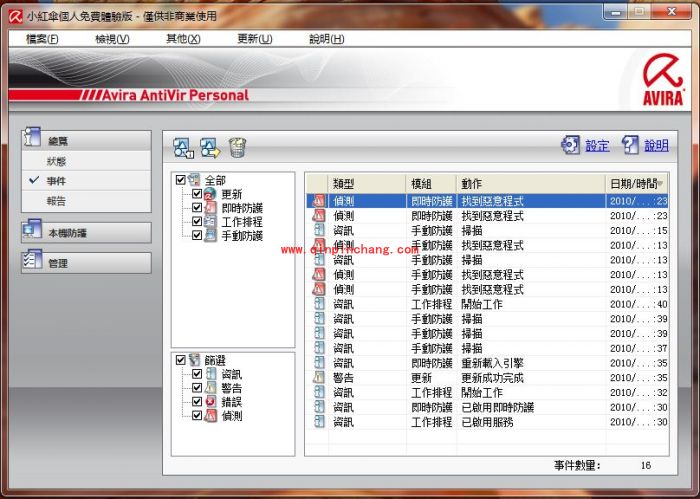This screenshot has height=499, width=700.
Task: Toggle the 即時防護 module checkbox
Action: coord(197,208)
